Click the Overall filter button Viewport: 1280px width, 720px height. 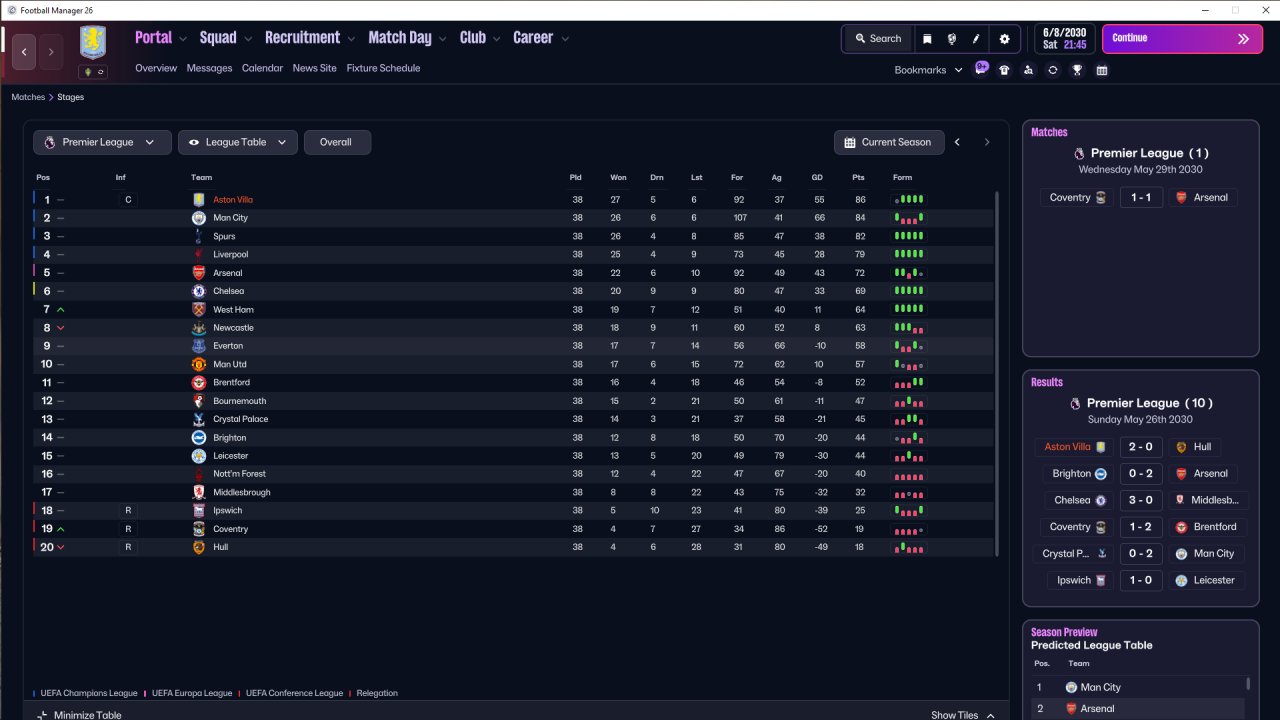(x=337, y=142)
